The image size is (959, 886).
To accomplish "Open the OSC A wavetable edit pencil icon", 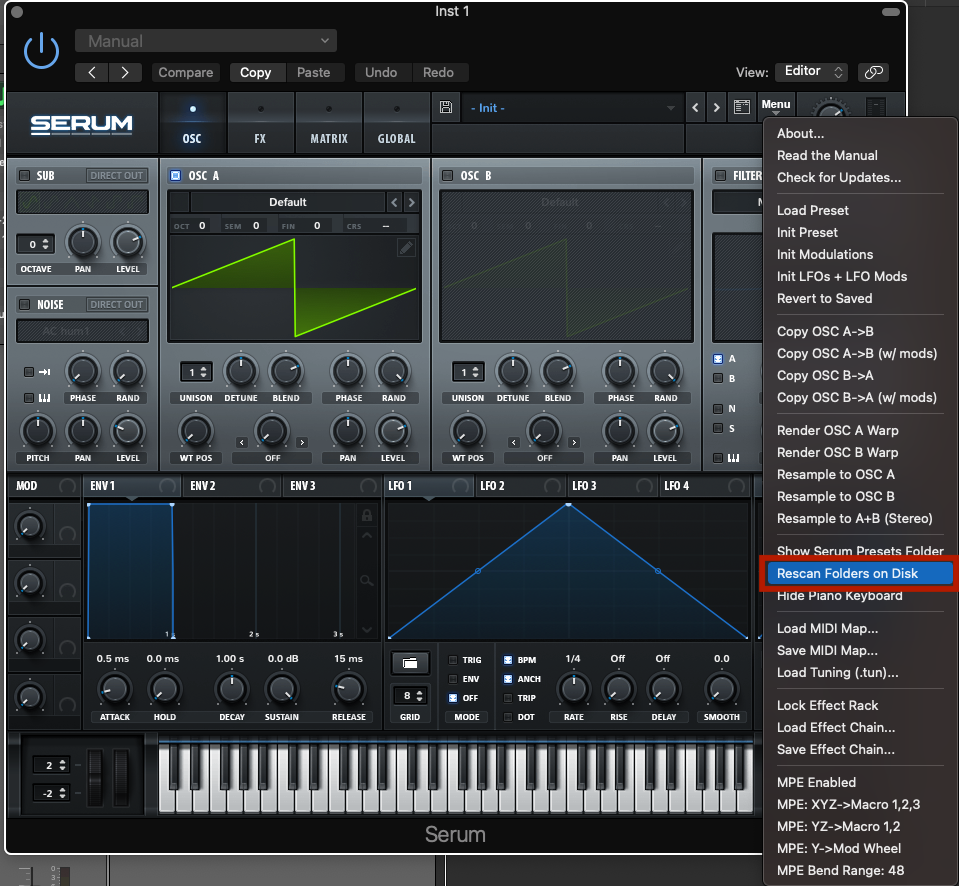I will click(405, 247).
